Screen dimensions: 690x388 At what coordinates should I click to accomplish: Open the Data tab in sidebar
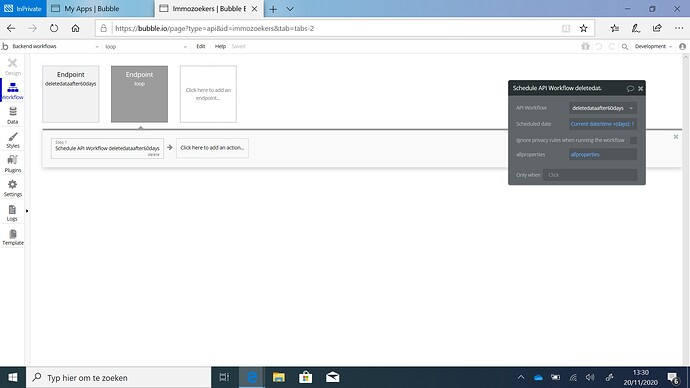click(13, 115)
